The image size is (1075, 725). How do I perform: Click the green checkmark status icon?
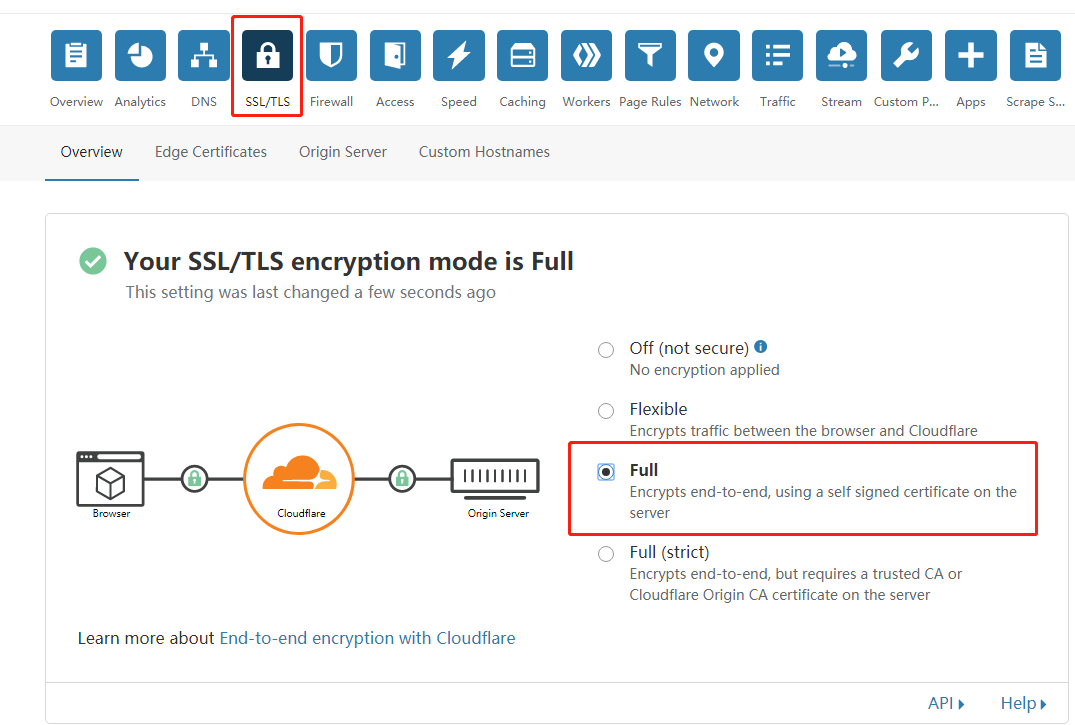coord(93,261)
